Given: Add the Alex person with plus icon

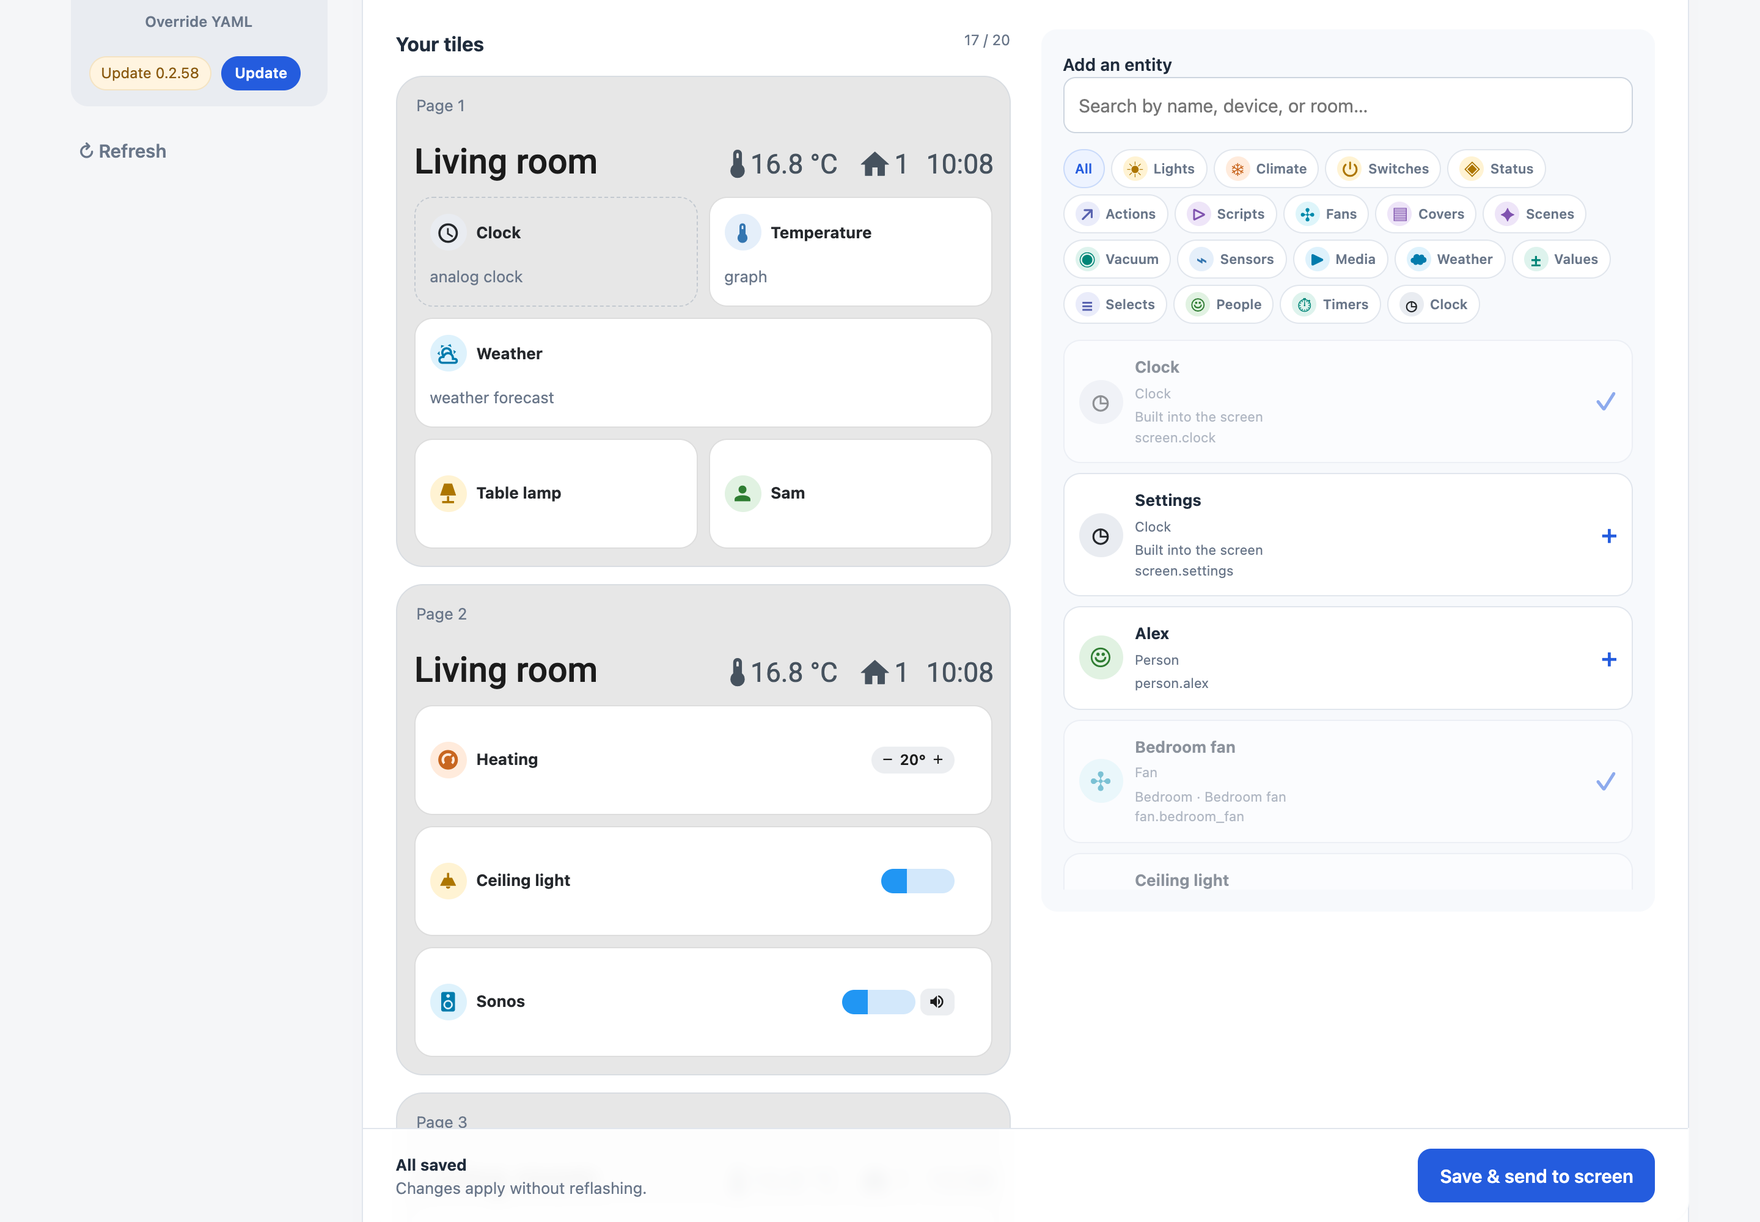Looking at the screenshot, I should point(1608,659).
